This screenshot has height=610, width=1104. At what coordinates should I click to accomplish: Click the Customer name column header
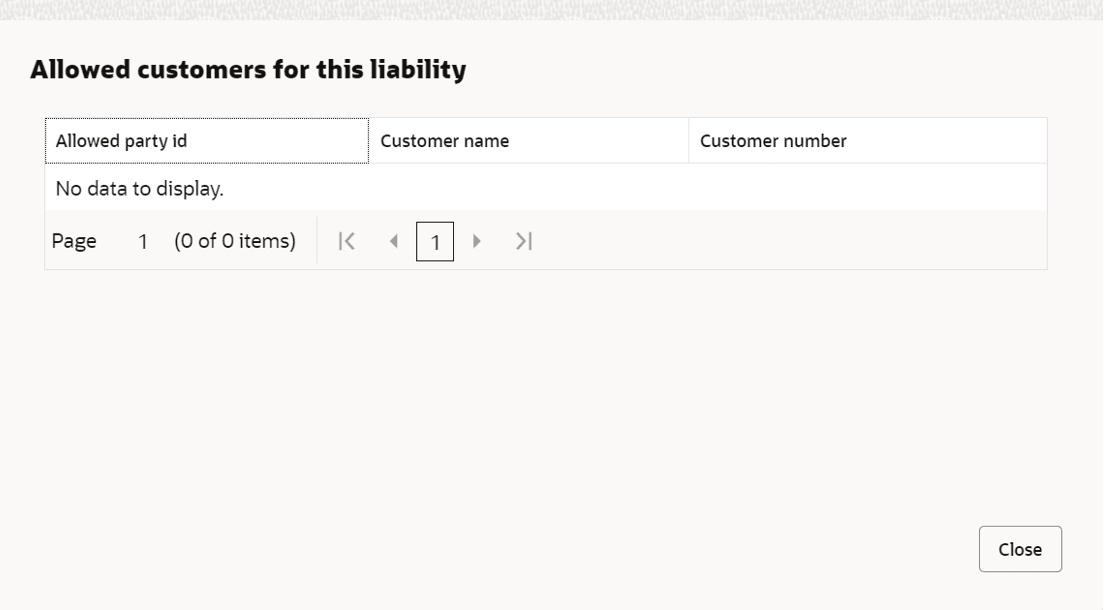[529, 141]
